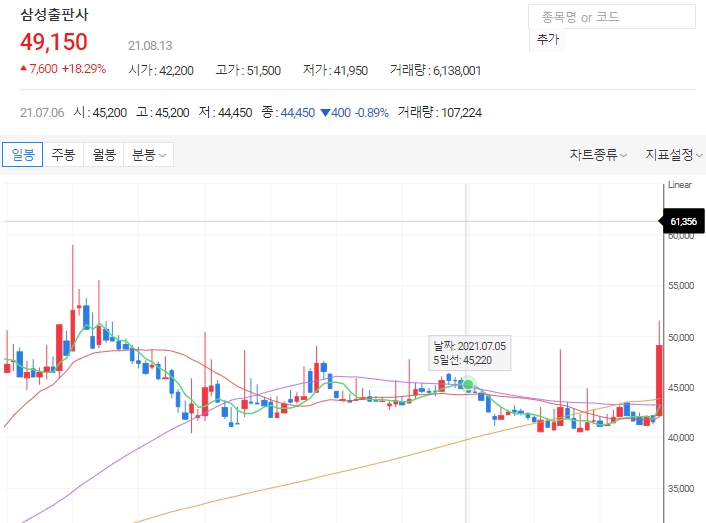The image size is (706, 523).
Task: Click the tooltip value 5일선: 45,220
Action: click(x=463, y=360)
